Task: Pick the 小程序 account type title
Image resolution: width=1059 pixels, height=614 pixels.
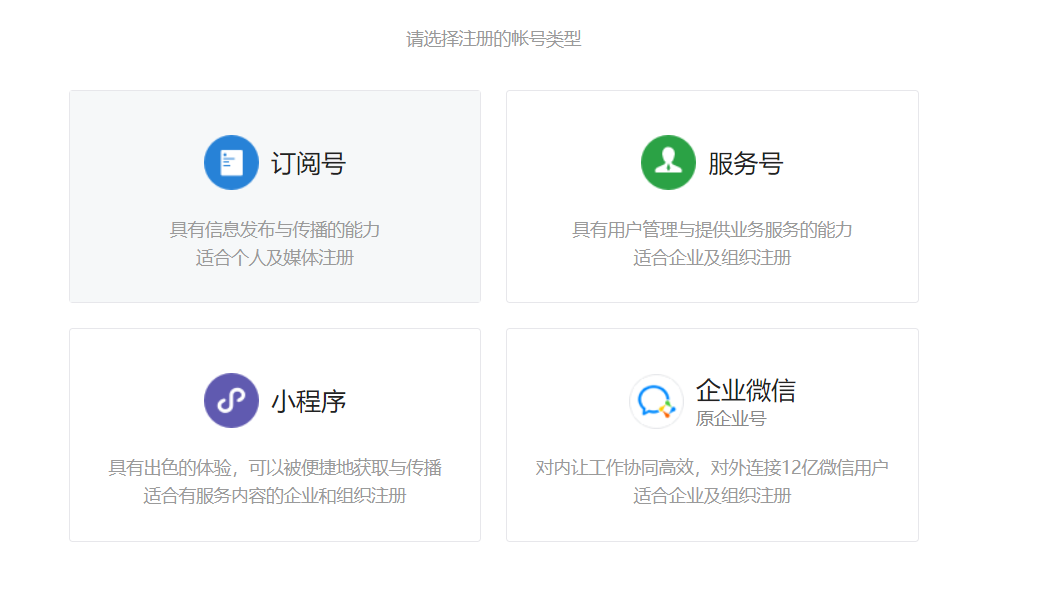Action: pyautogui.click(x=308, y=401)
